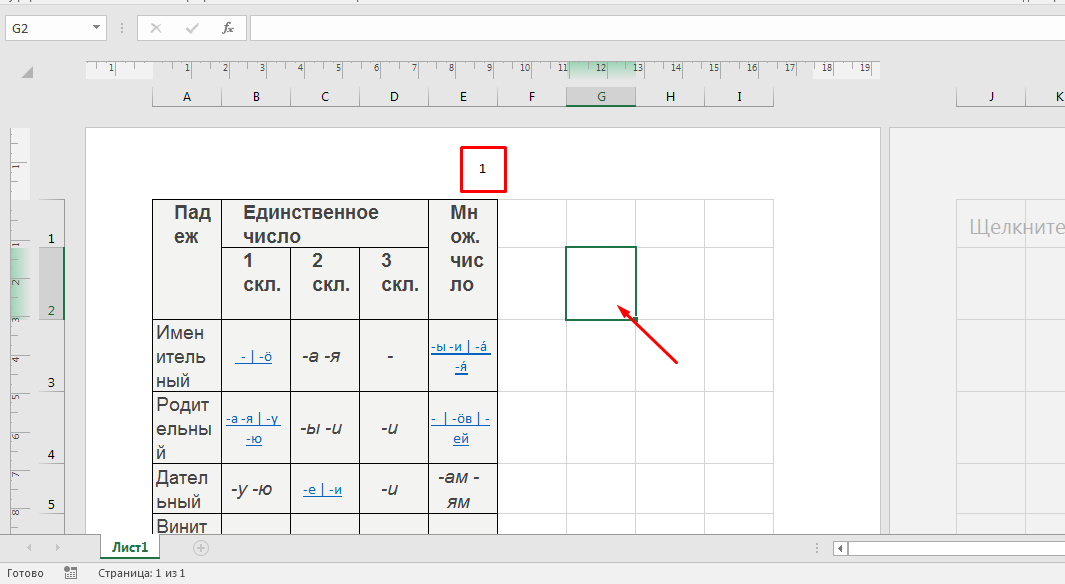The width and height of the screenshot is (1065, 584).
Task: Add a new sheet with plus button
Action: tap(201, 547)
